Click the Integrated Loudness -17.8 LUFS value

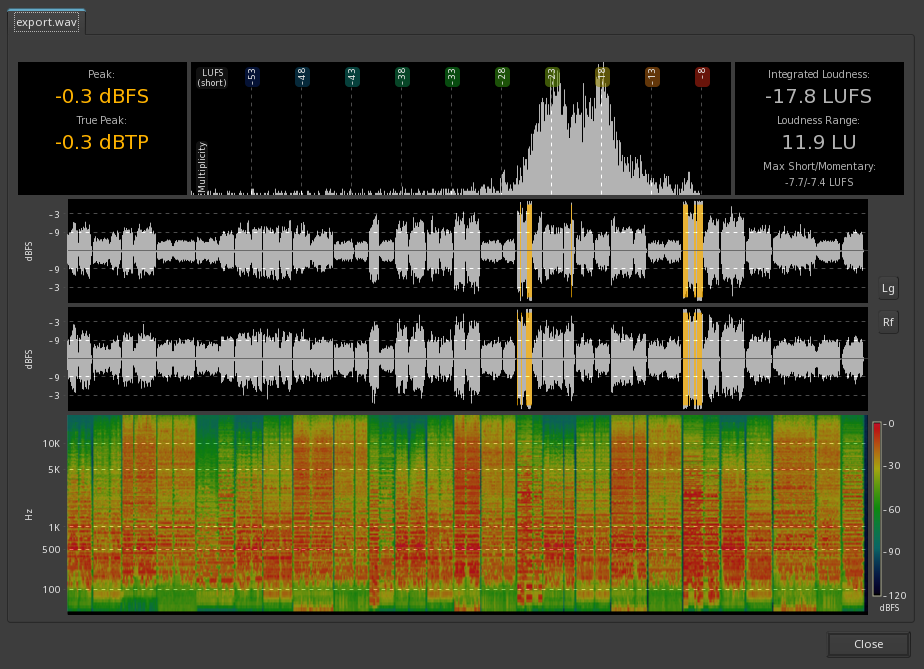(x=818, y=97)
